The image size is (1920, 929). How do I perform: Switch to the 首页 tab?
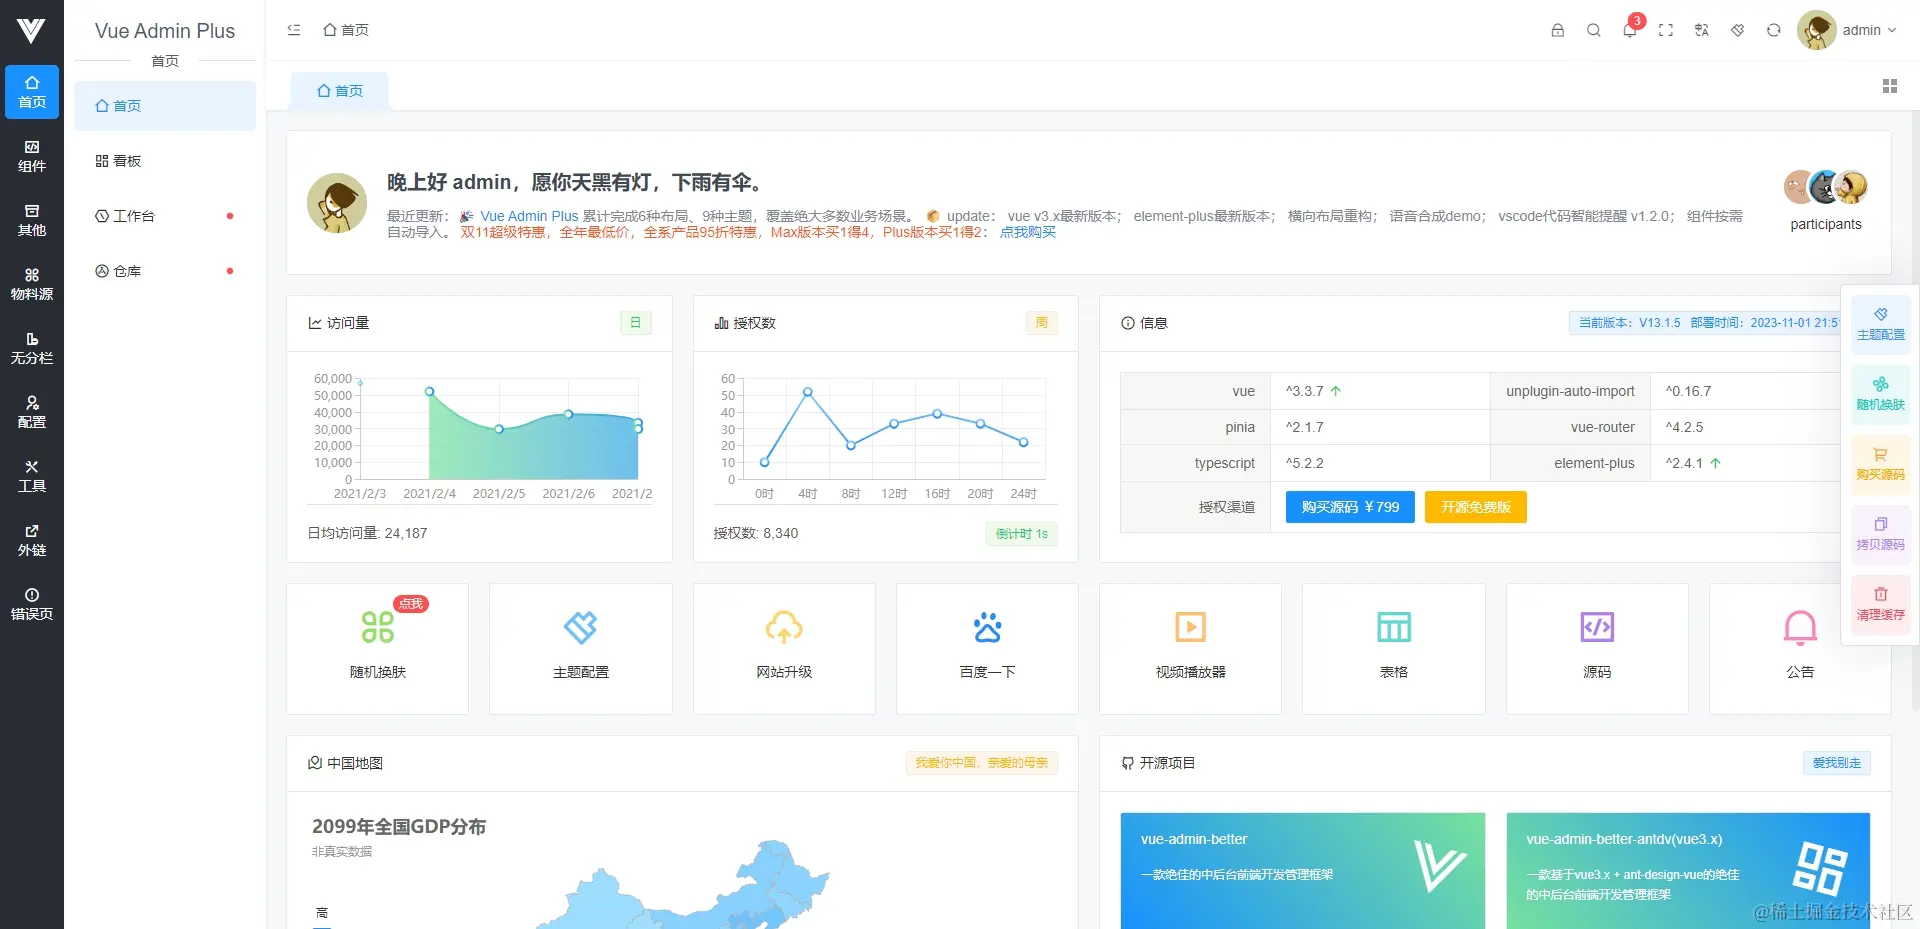339,90
